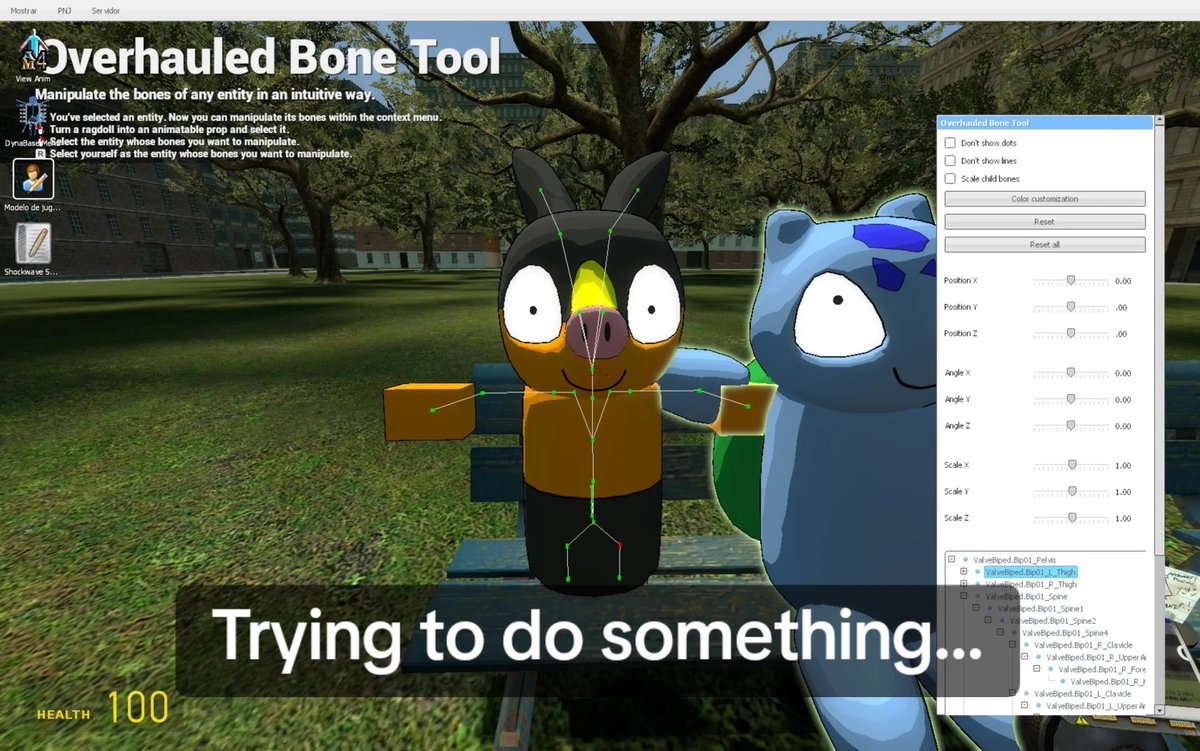The width and height of the screenshot is (1200, 751).
Task: Collapse the ValveBiped.Bip01_Spine4 node
Action: tap(1000, 633)
